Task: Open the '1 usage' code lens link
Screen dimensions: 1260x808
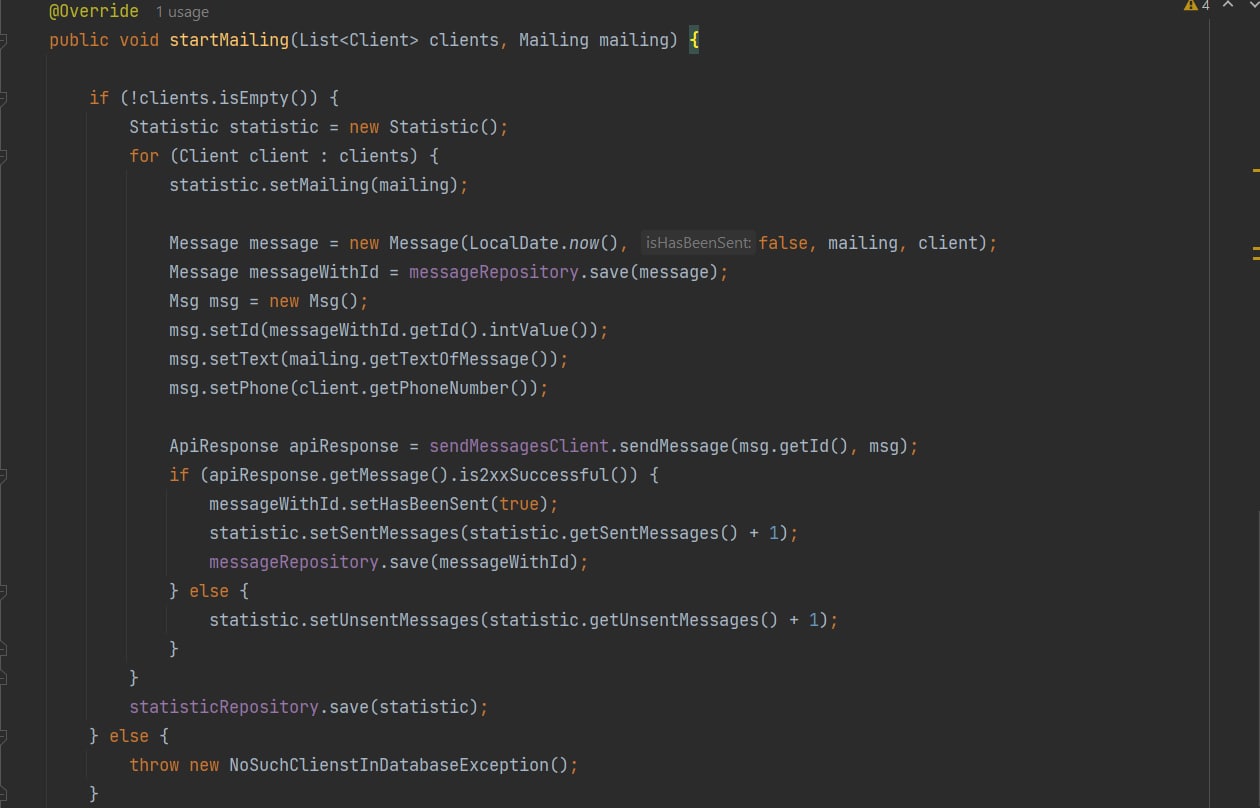Action: [x=182, y=12]
